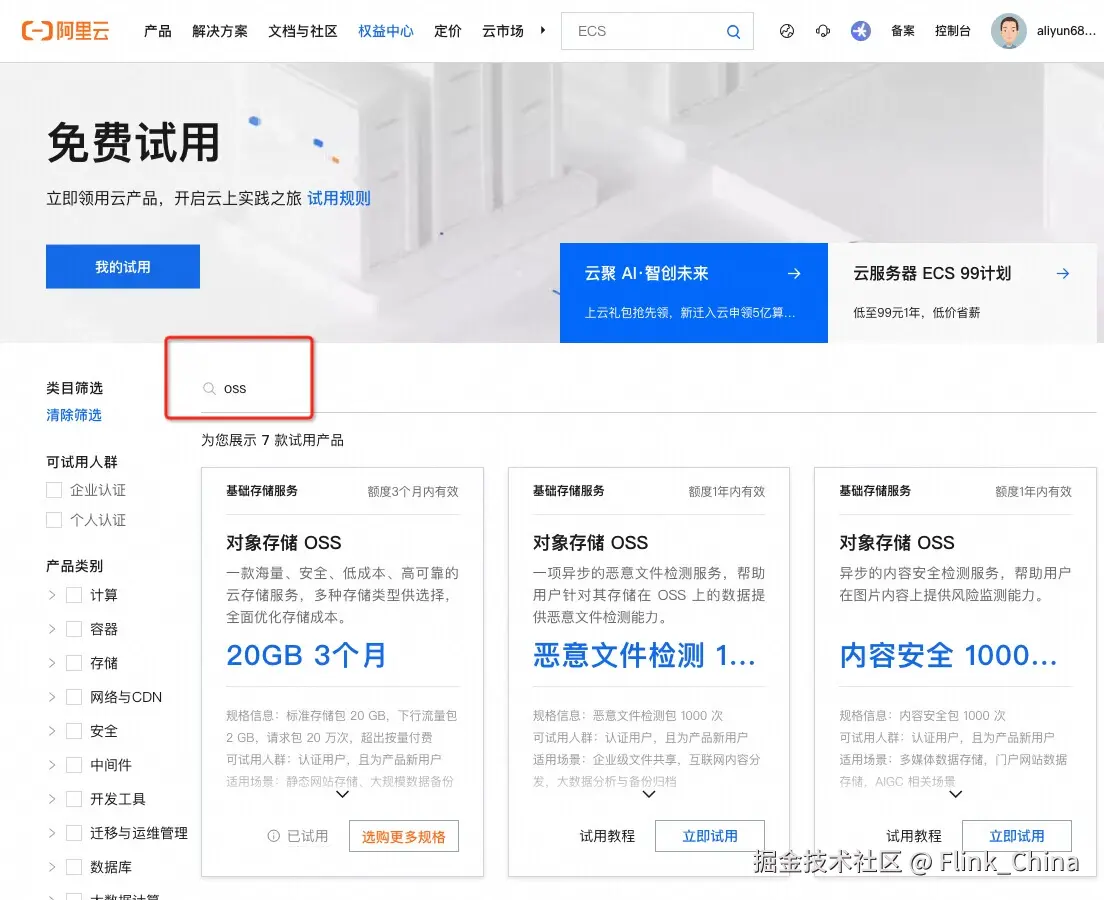
Task: Open the customer service headset icon
Action: [x=822, y=31]
